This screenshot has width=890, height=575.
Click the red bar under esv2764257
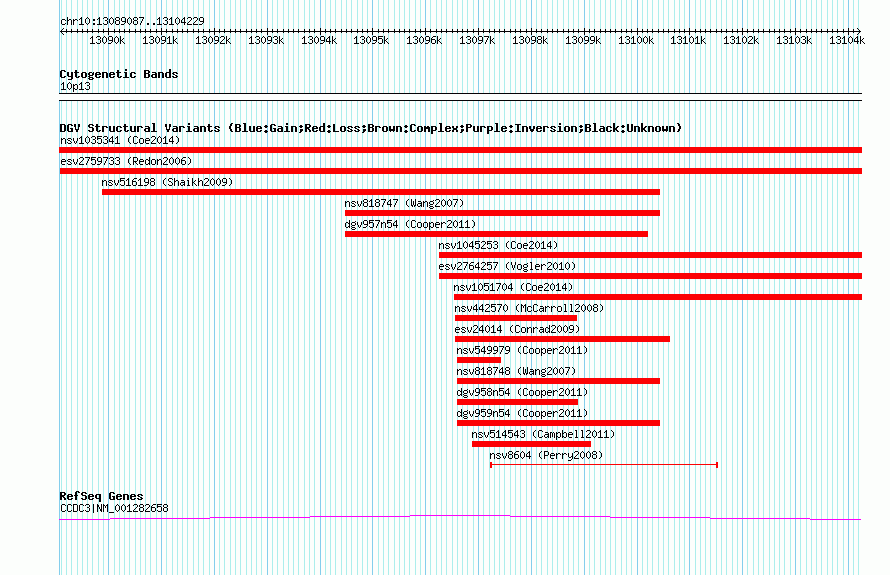click(650, 276)
